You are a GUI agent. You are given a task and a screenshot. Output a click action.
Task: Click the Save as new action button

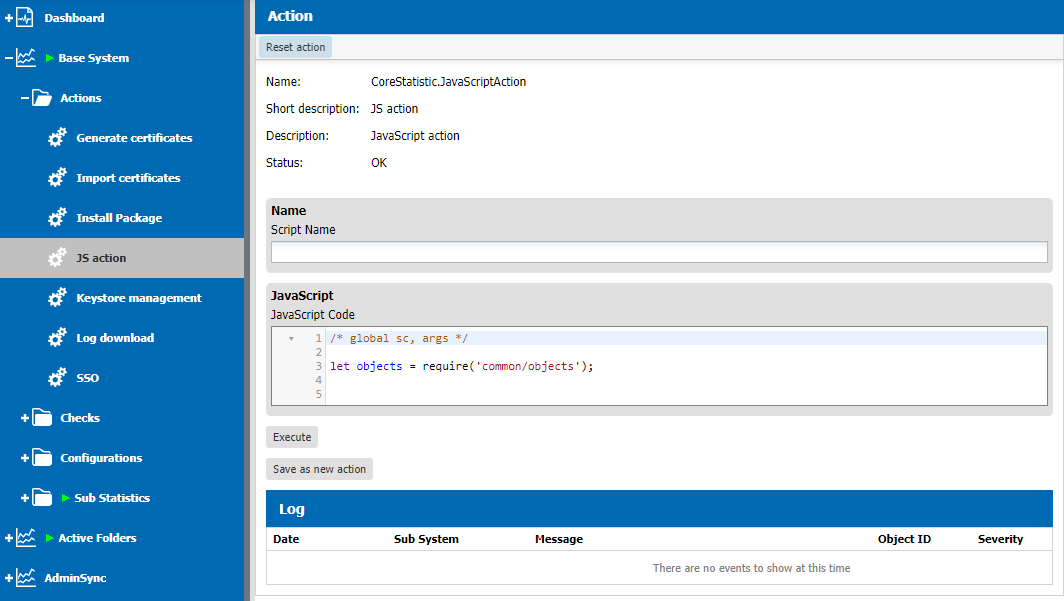point(319,469)
